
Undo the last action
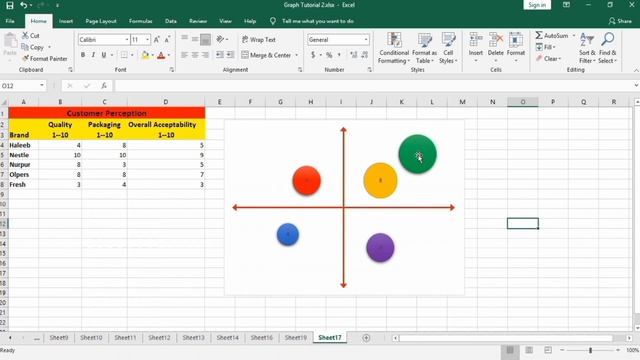[24, 5]
